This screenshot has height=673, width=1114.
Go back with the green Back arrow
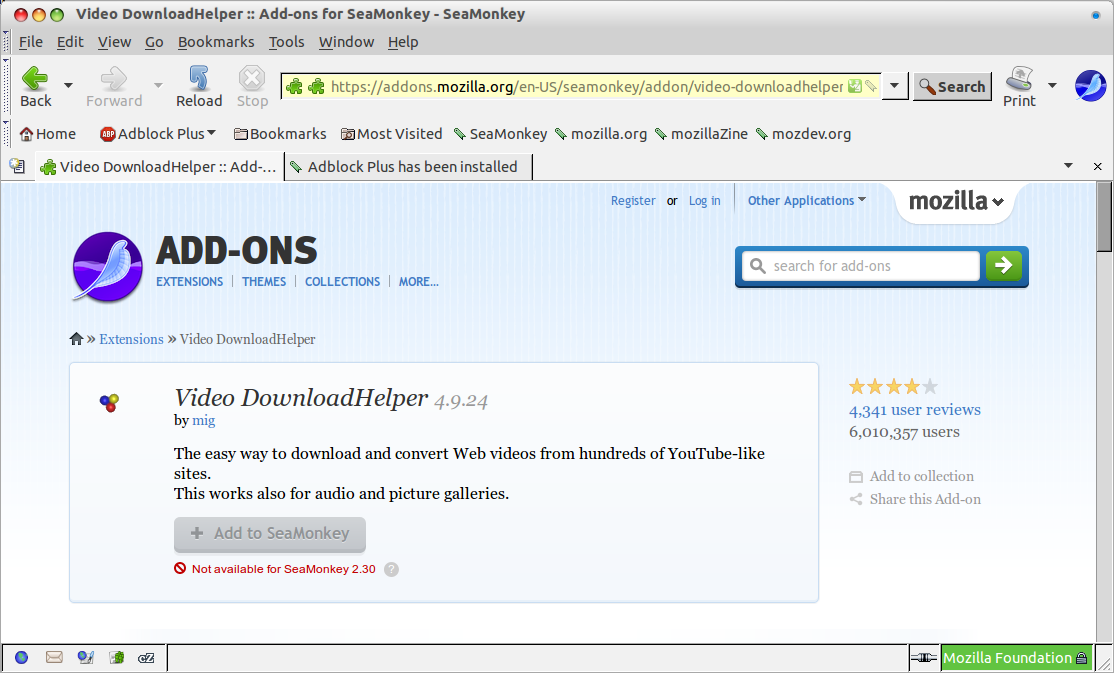point(35,78)
